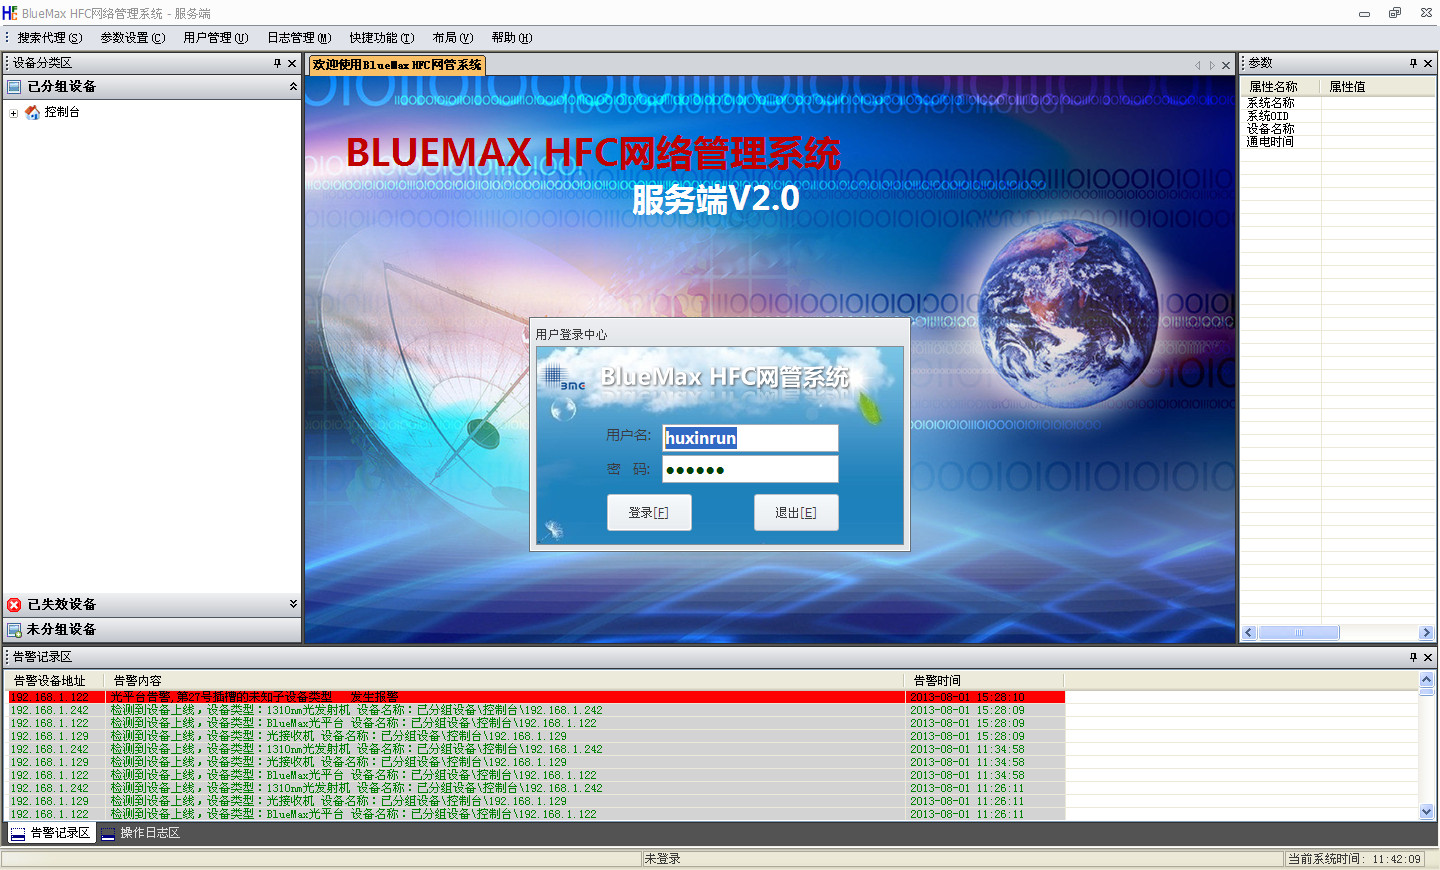Select the red alarm row for 192.168.1.122
This screenshot has height=870, width=1440.
coord(536,697)
